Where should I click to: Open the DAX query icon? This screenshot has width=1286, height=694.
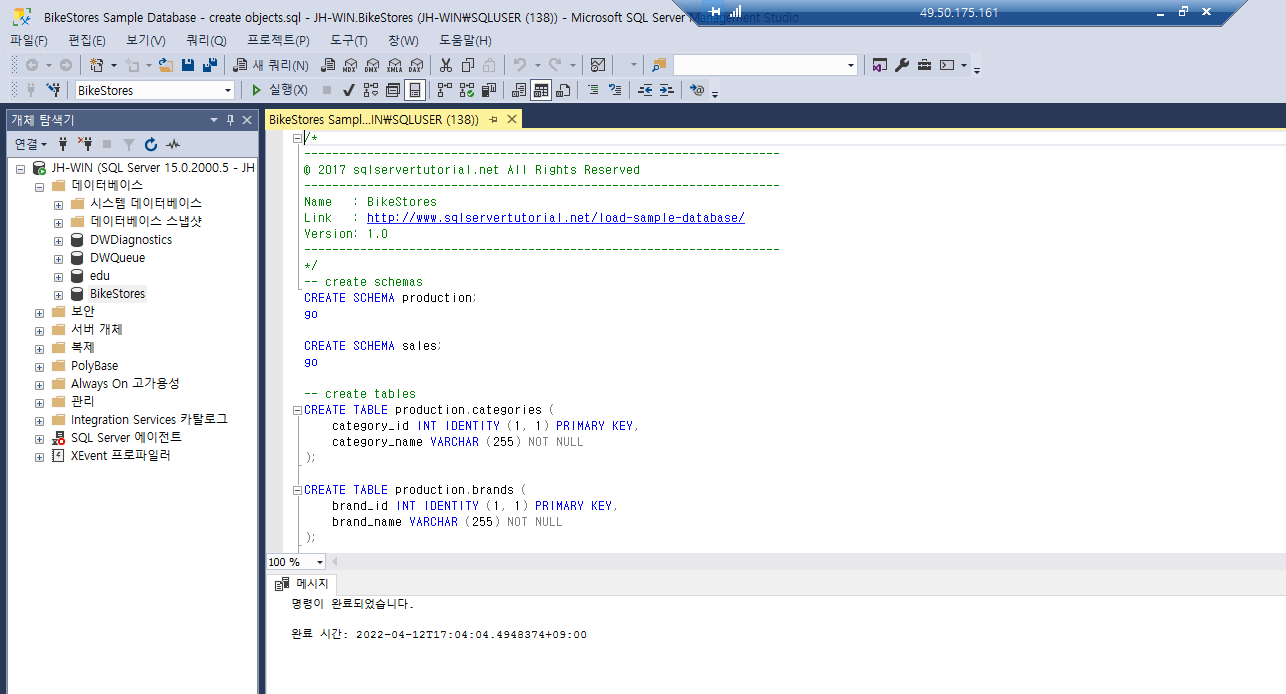pos(416,65)
